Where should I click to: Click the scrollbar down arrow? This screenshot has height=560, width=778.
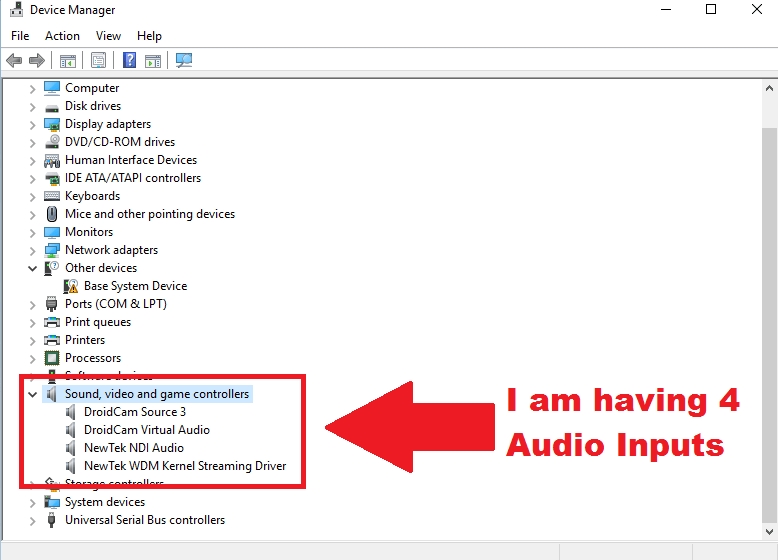click(769, 531)
